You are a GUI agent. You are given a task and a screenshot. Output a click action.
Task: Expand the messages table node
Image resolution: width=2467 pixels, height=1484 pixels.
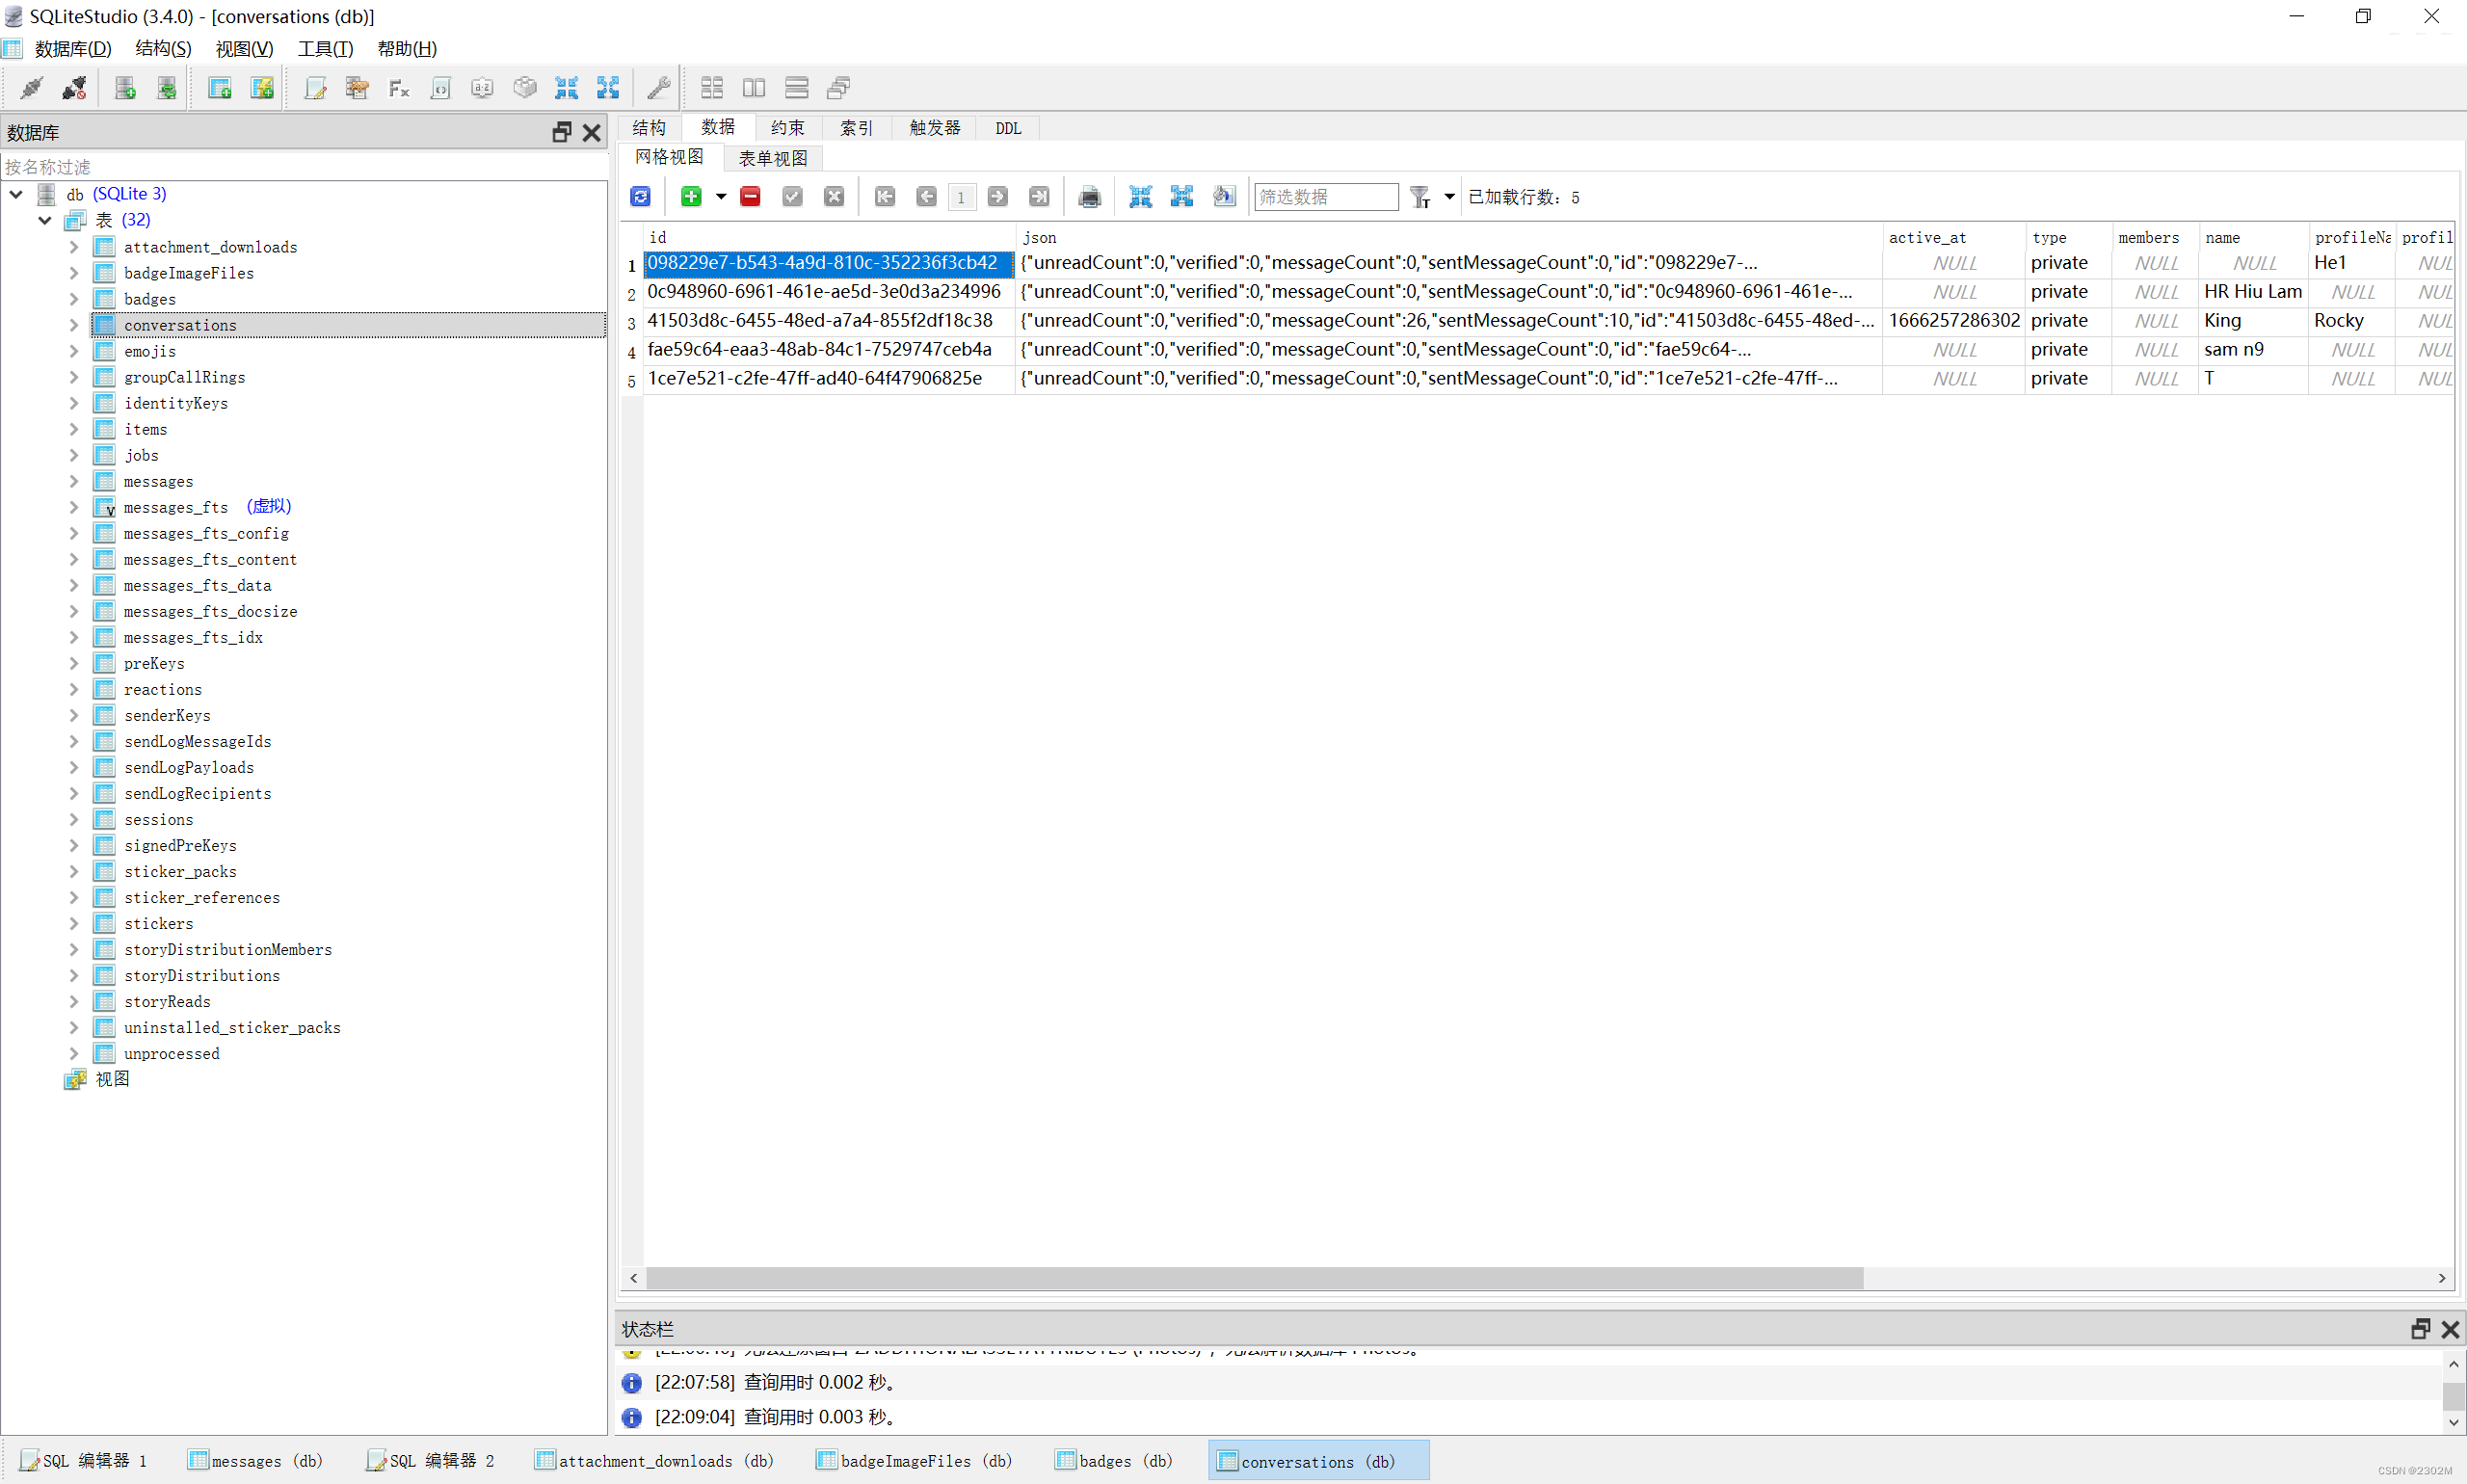click(73, 481)
